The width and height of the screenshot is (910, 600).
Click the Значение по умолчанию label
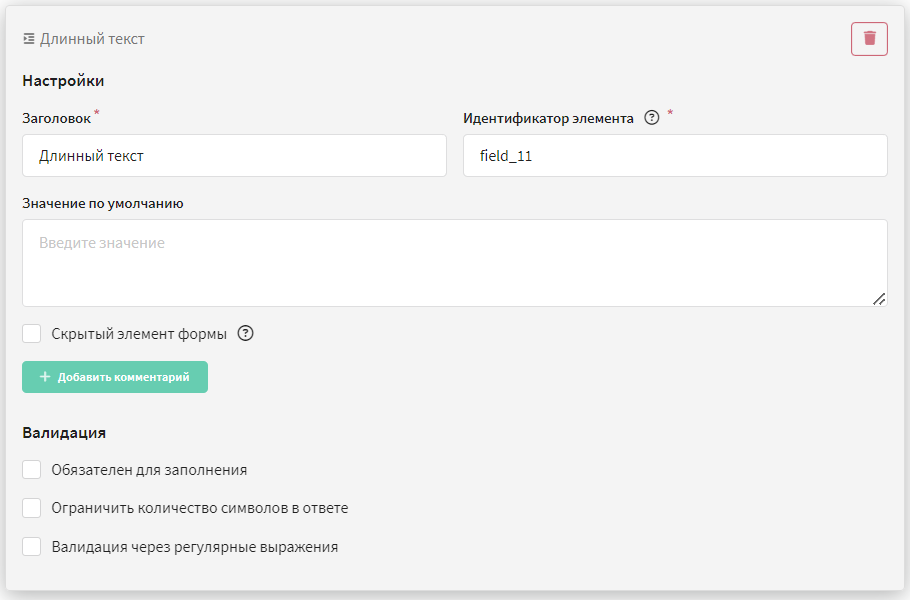click(103, 204)
